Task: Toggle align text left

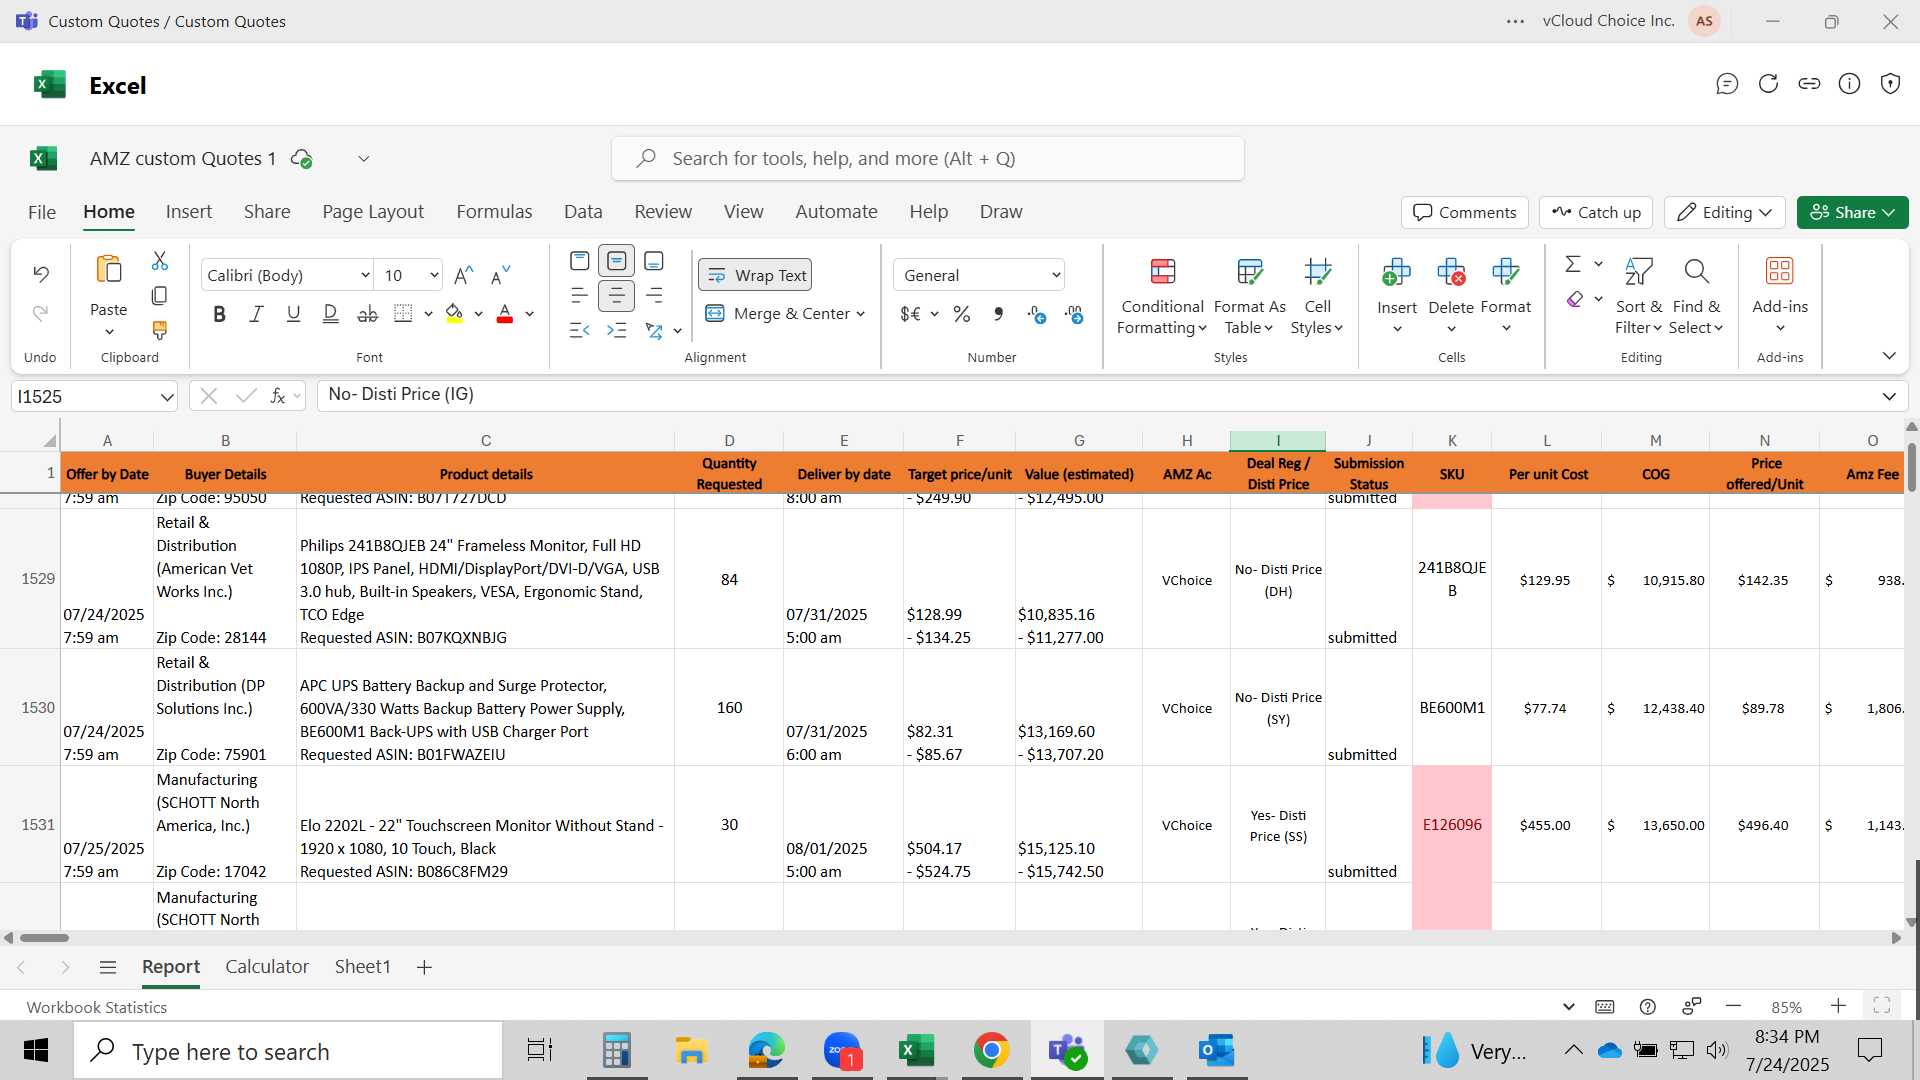Action: (x=580, y=296)
